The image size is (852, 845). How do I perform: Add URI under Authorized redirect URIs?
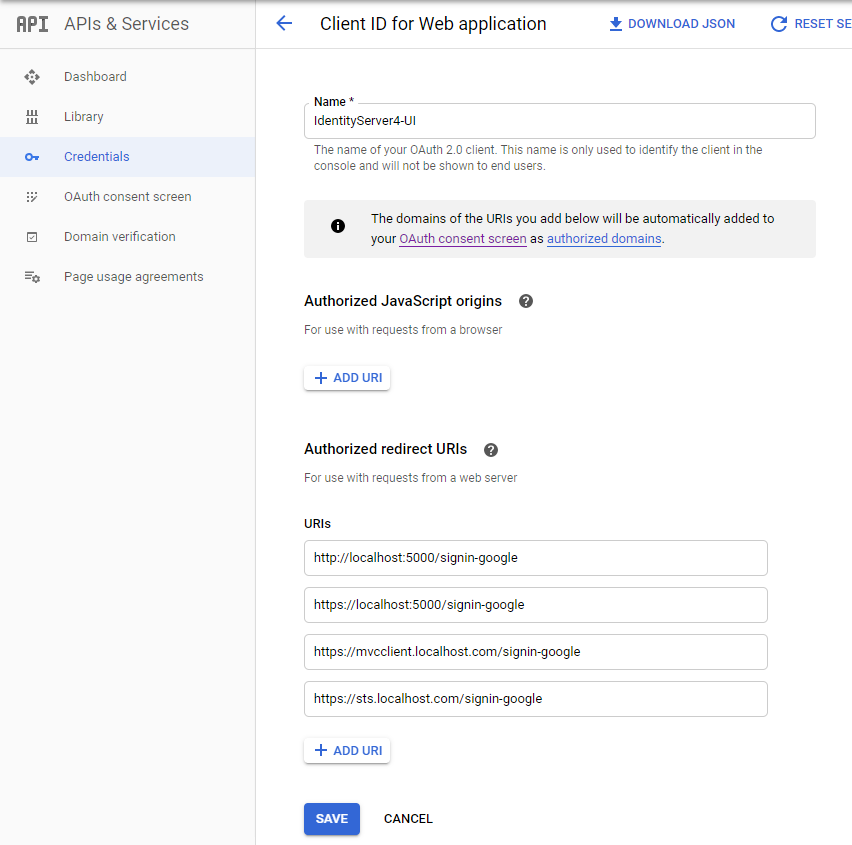pyautogui.click(x=347, y=751)
